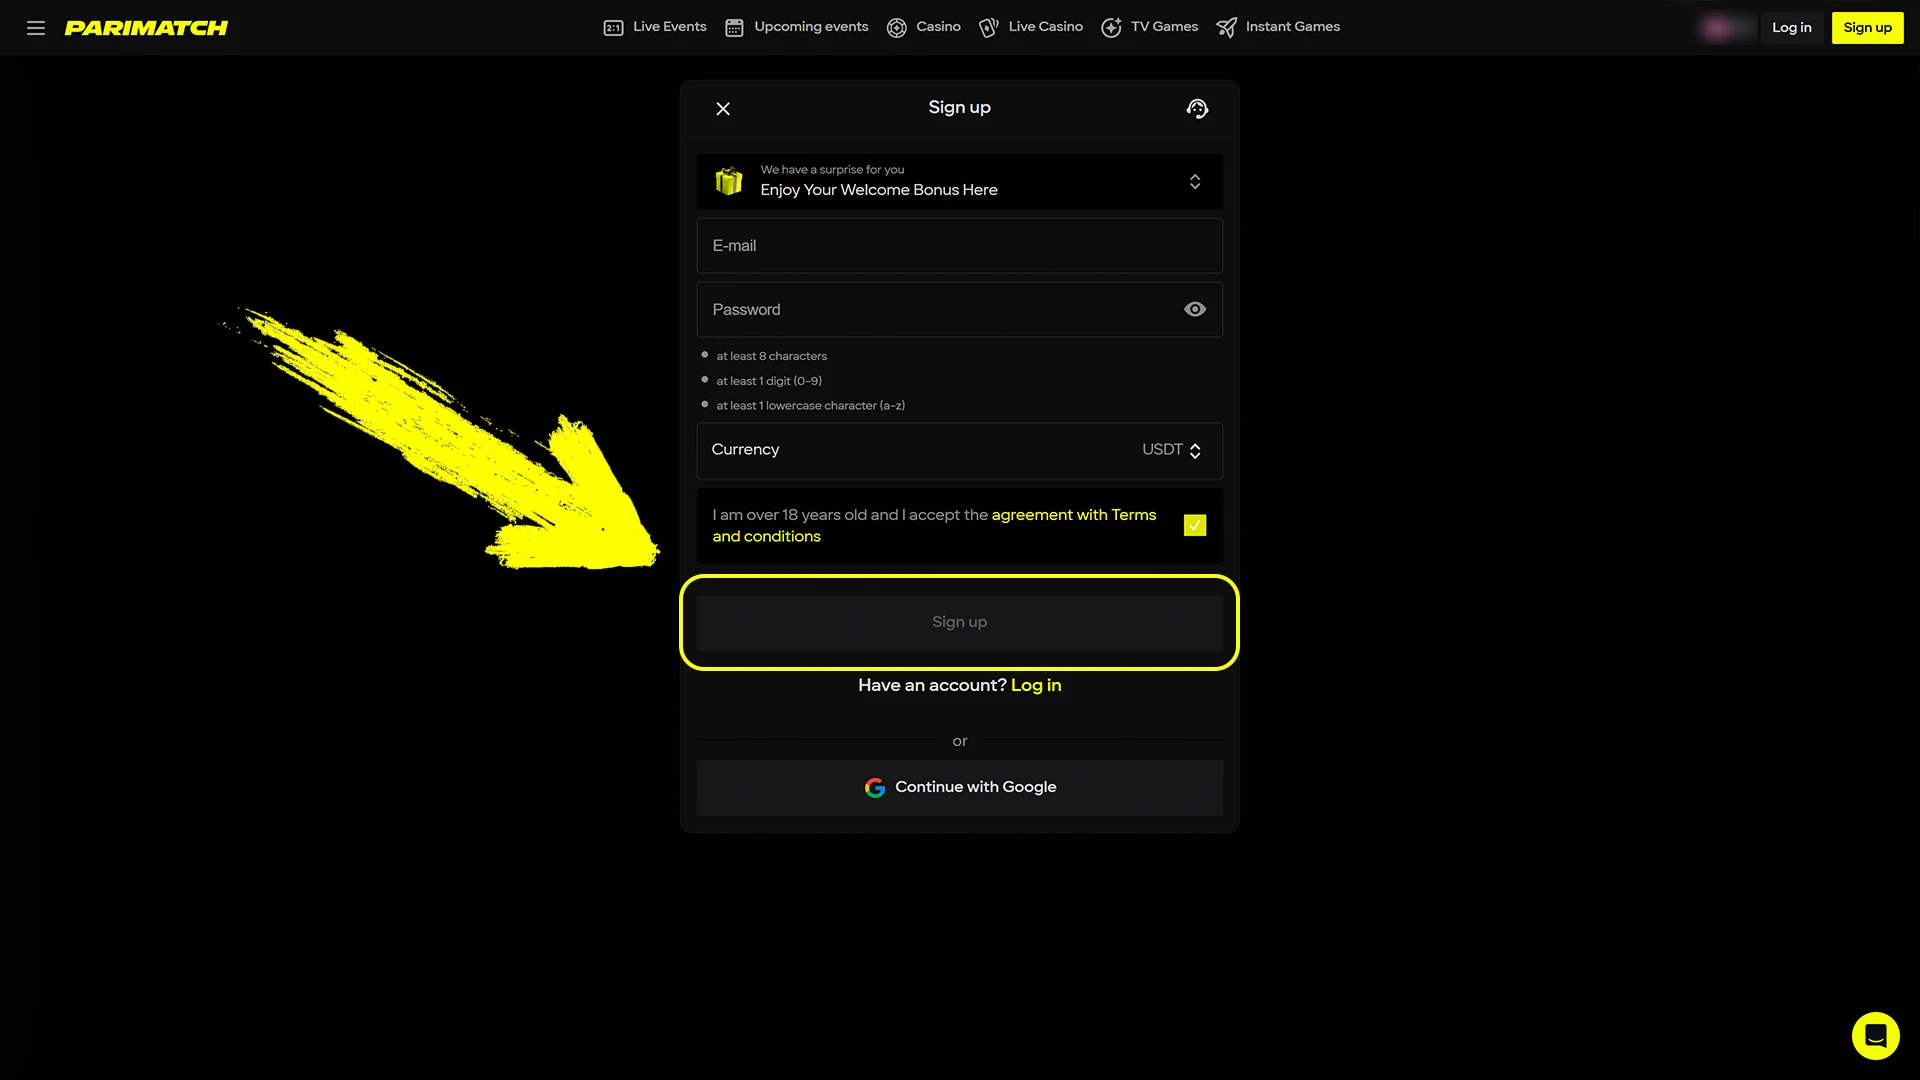This screenshot has height=1080, width=1920.
Task: Click Continue with Google
Action: [x=959, y=787]
